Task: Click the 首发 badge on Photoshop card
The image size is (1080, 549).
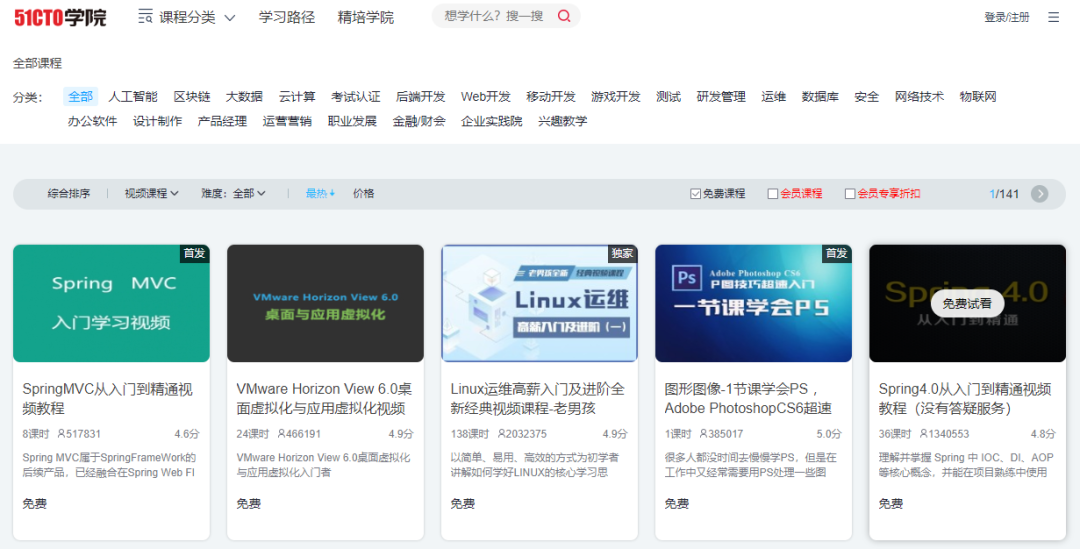Action: [x=836, y=253]
